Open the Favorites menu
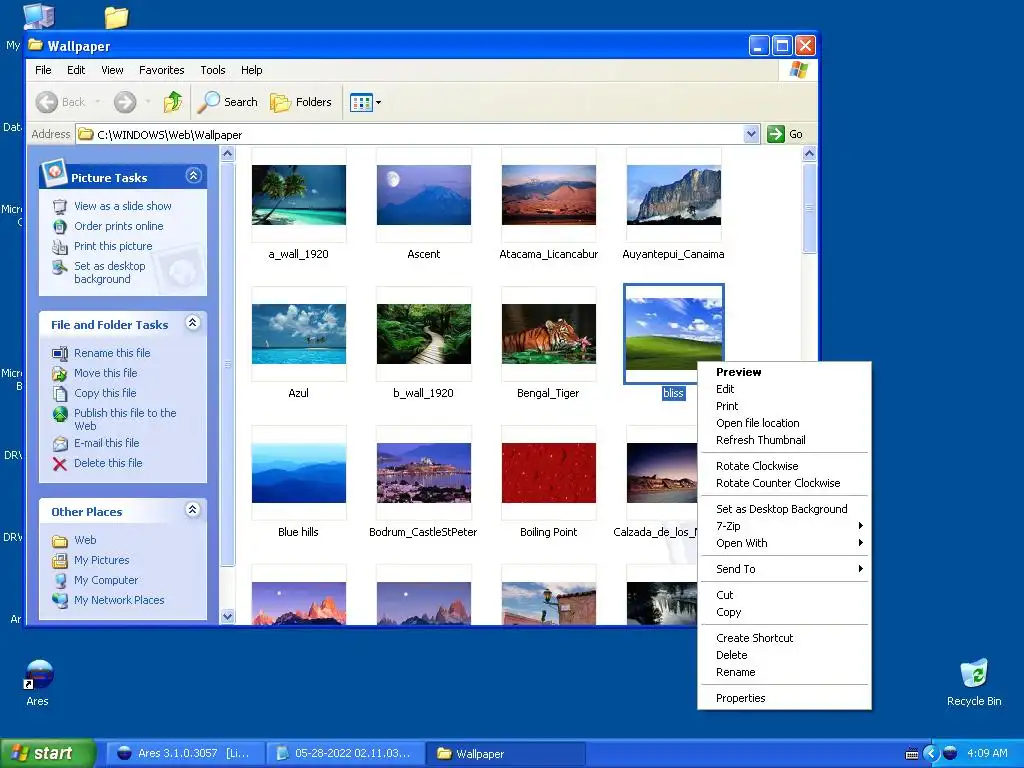 point(161,70)
